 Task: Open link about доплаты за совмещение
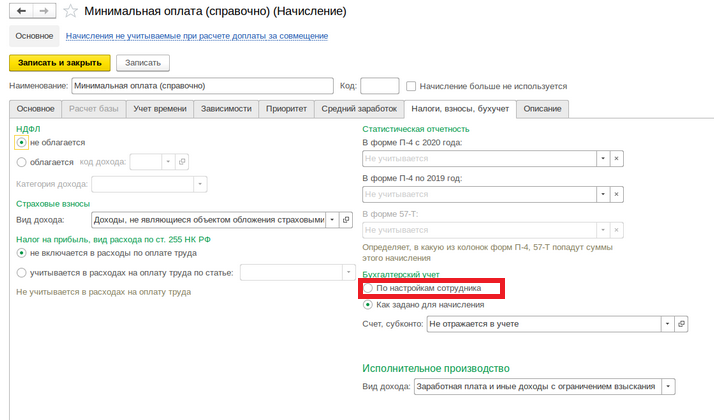coord(197,36)
